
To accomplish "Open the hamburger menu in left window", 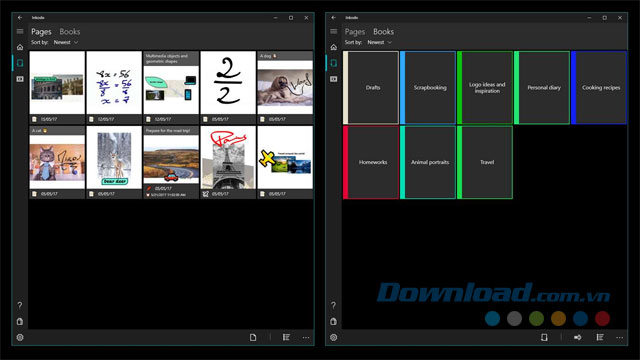I will click(x=20, y=31).
